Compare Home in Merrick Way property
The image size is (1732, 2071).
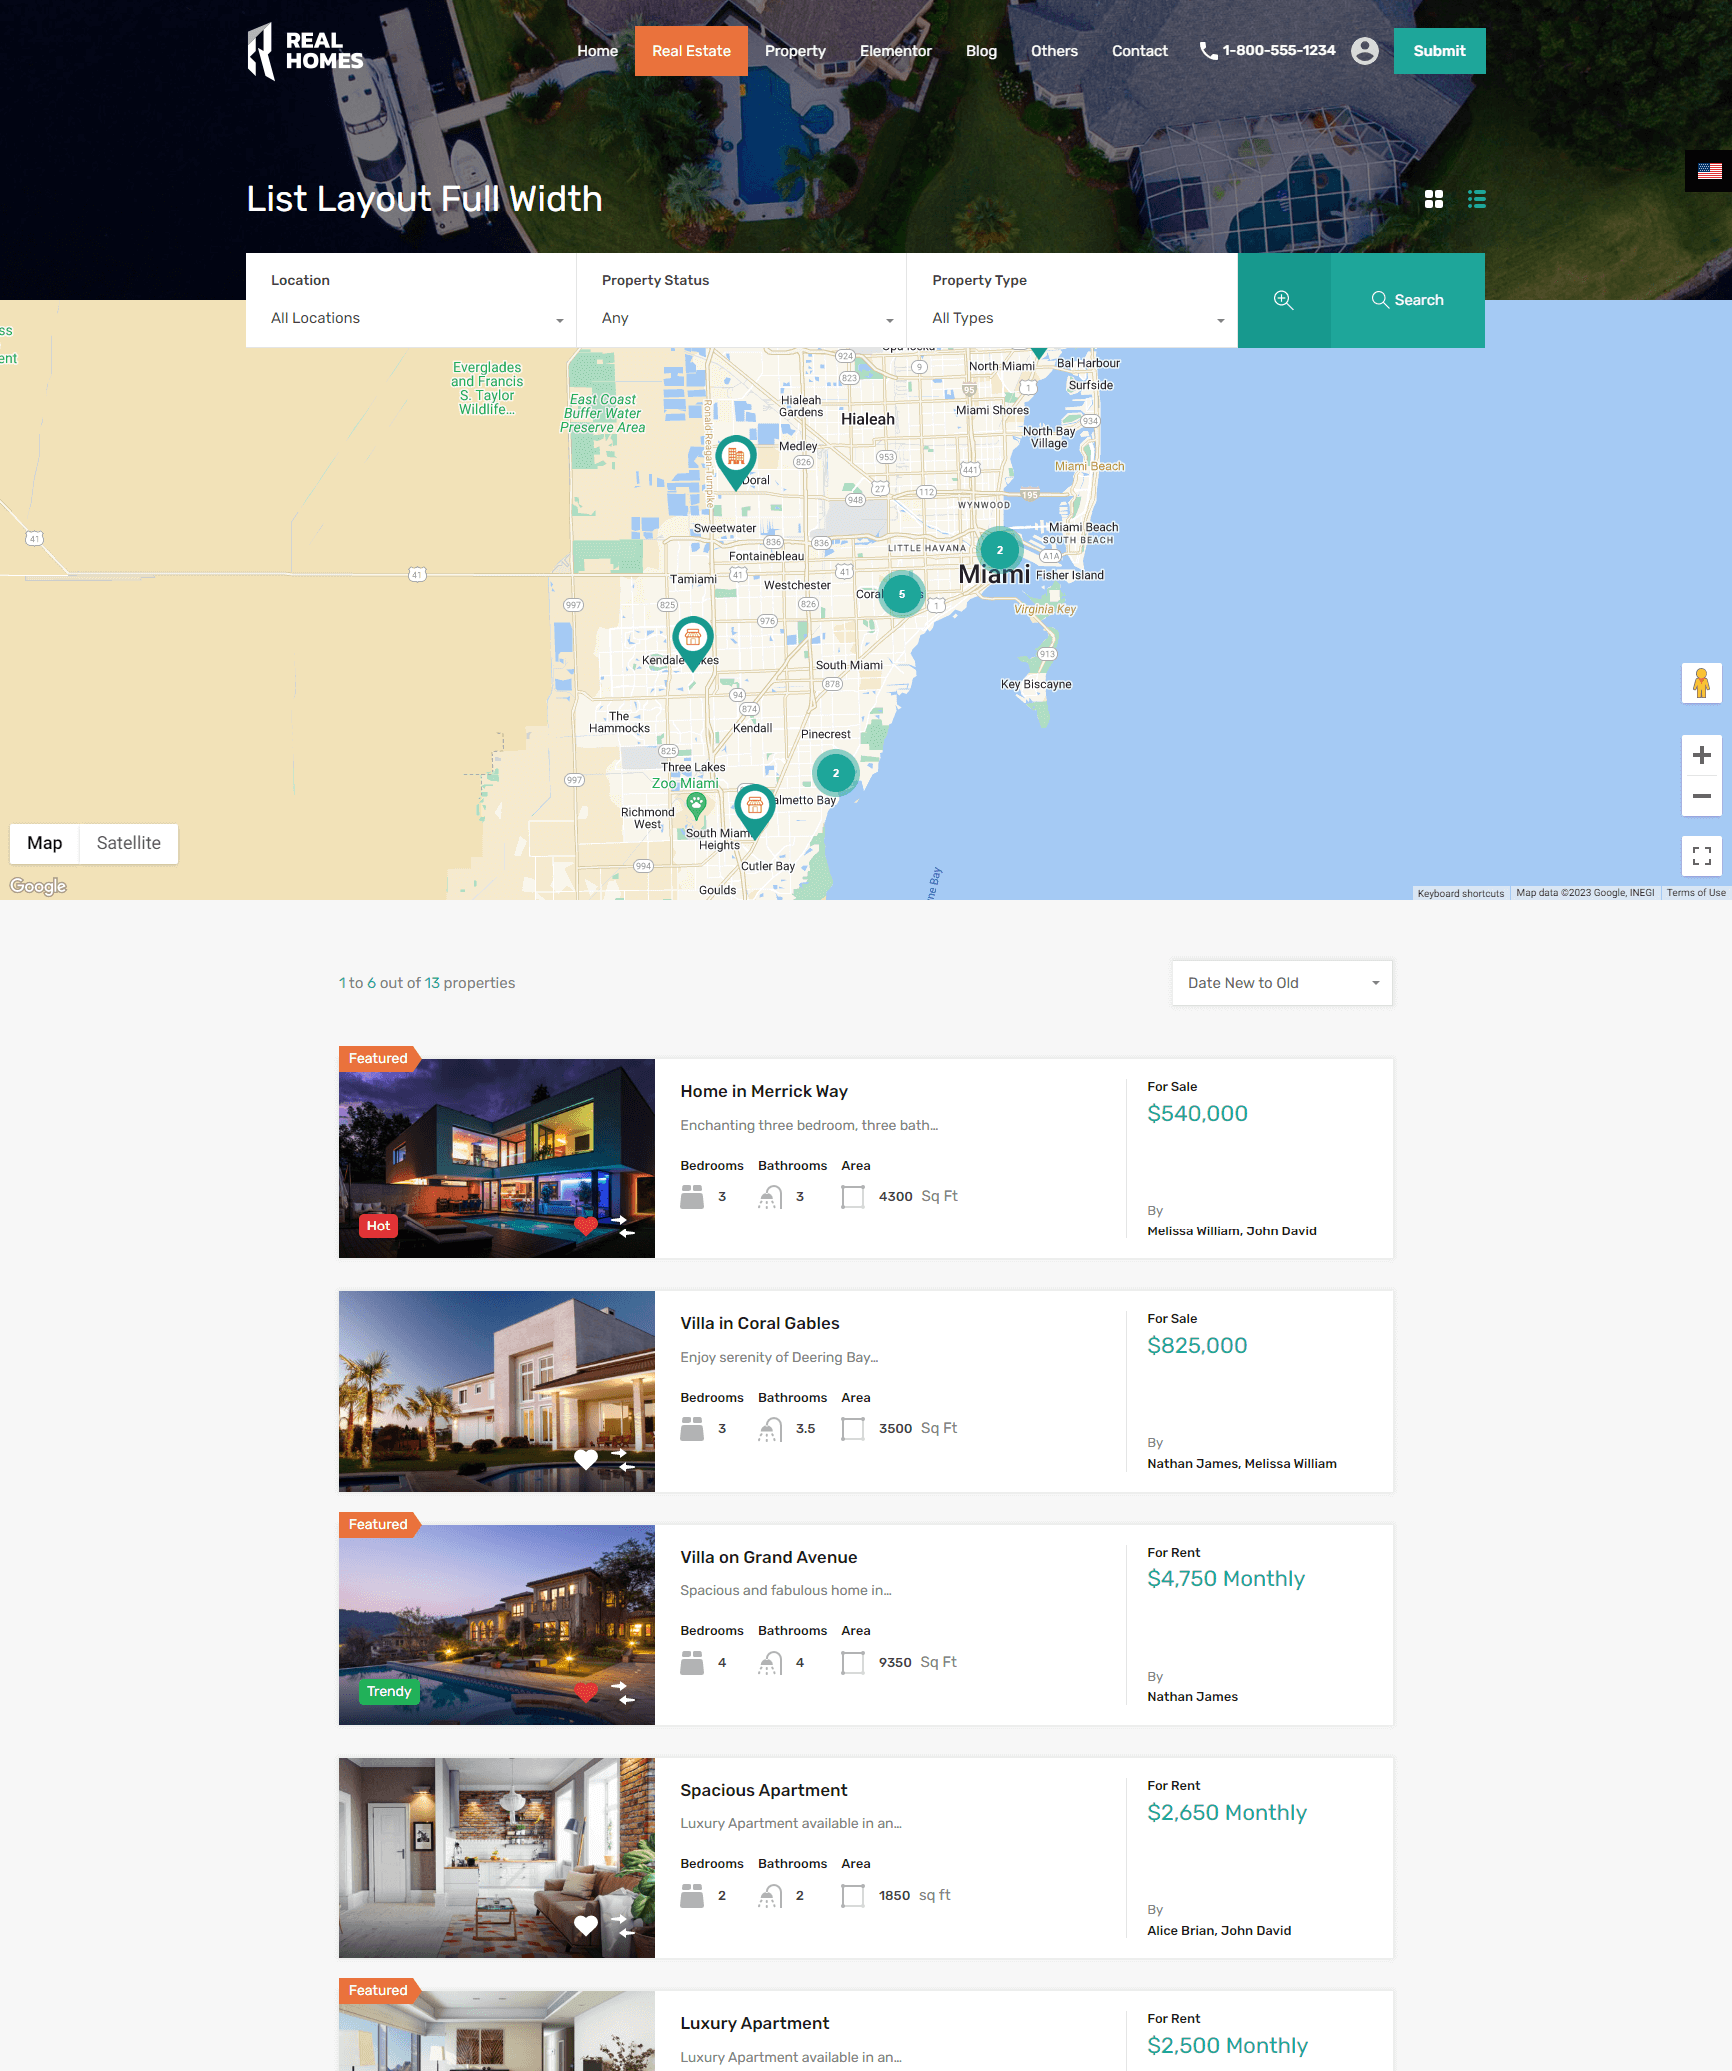[622, 1226]
